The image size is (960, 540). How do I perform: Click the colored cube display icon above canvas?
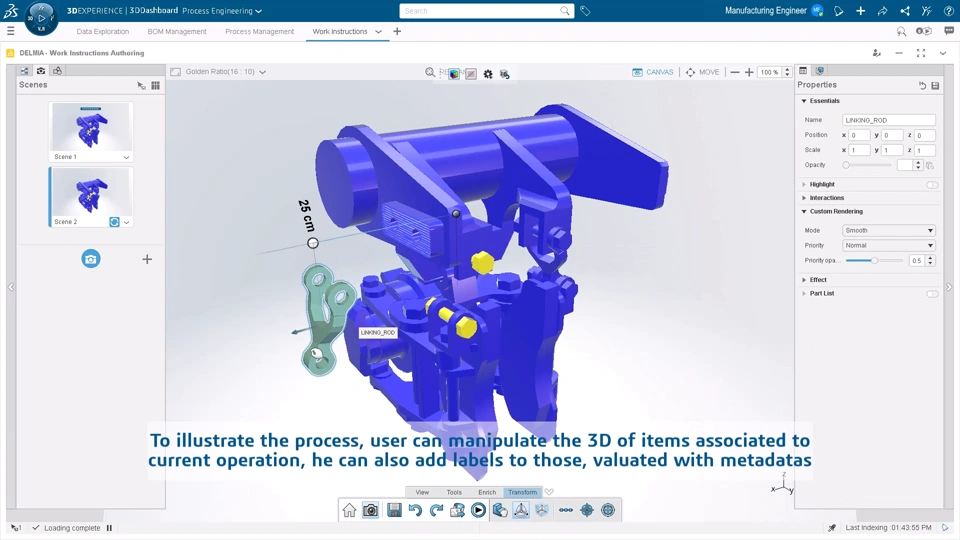pos(454,74)
